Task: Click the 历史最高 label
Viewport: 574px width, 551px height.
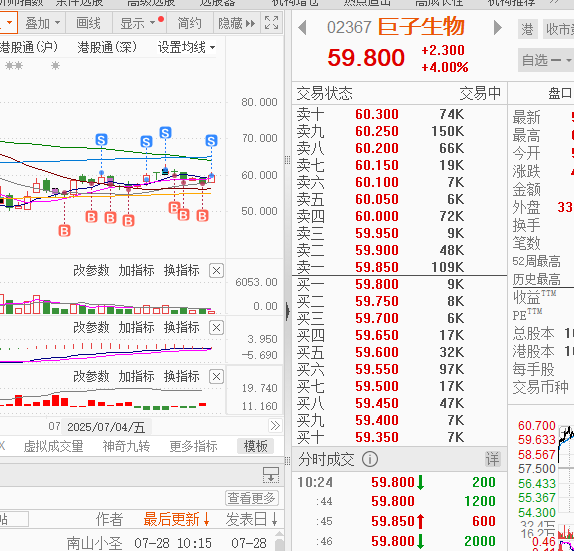Action: click(536, 280)
